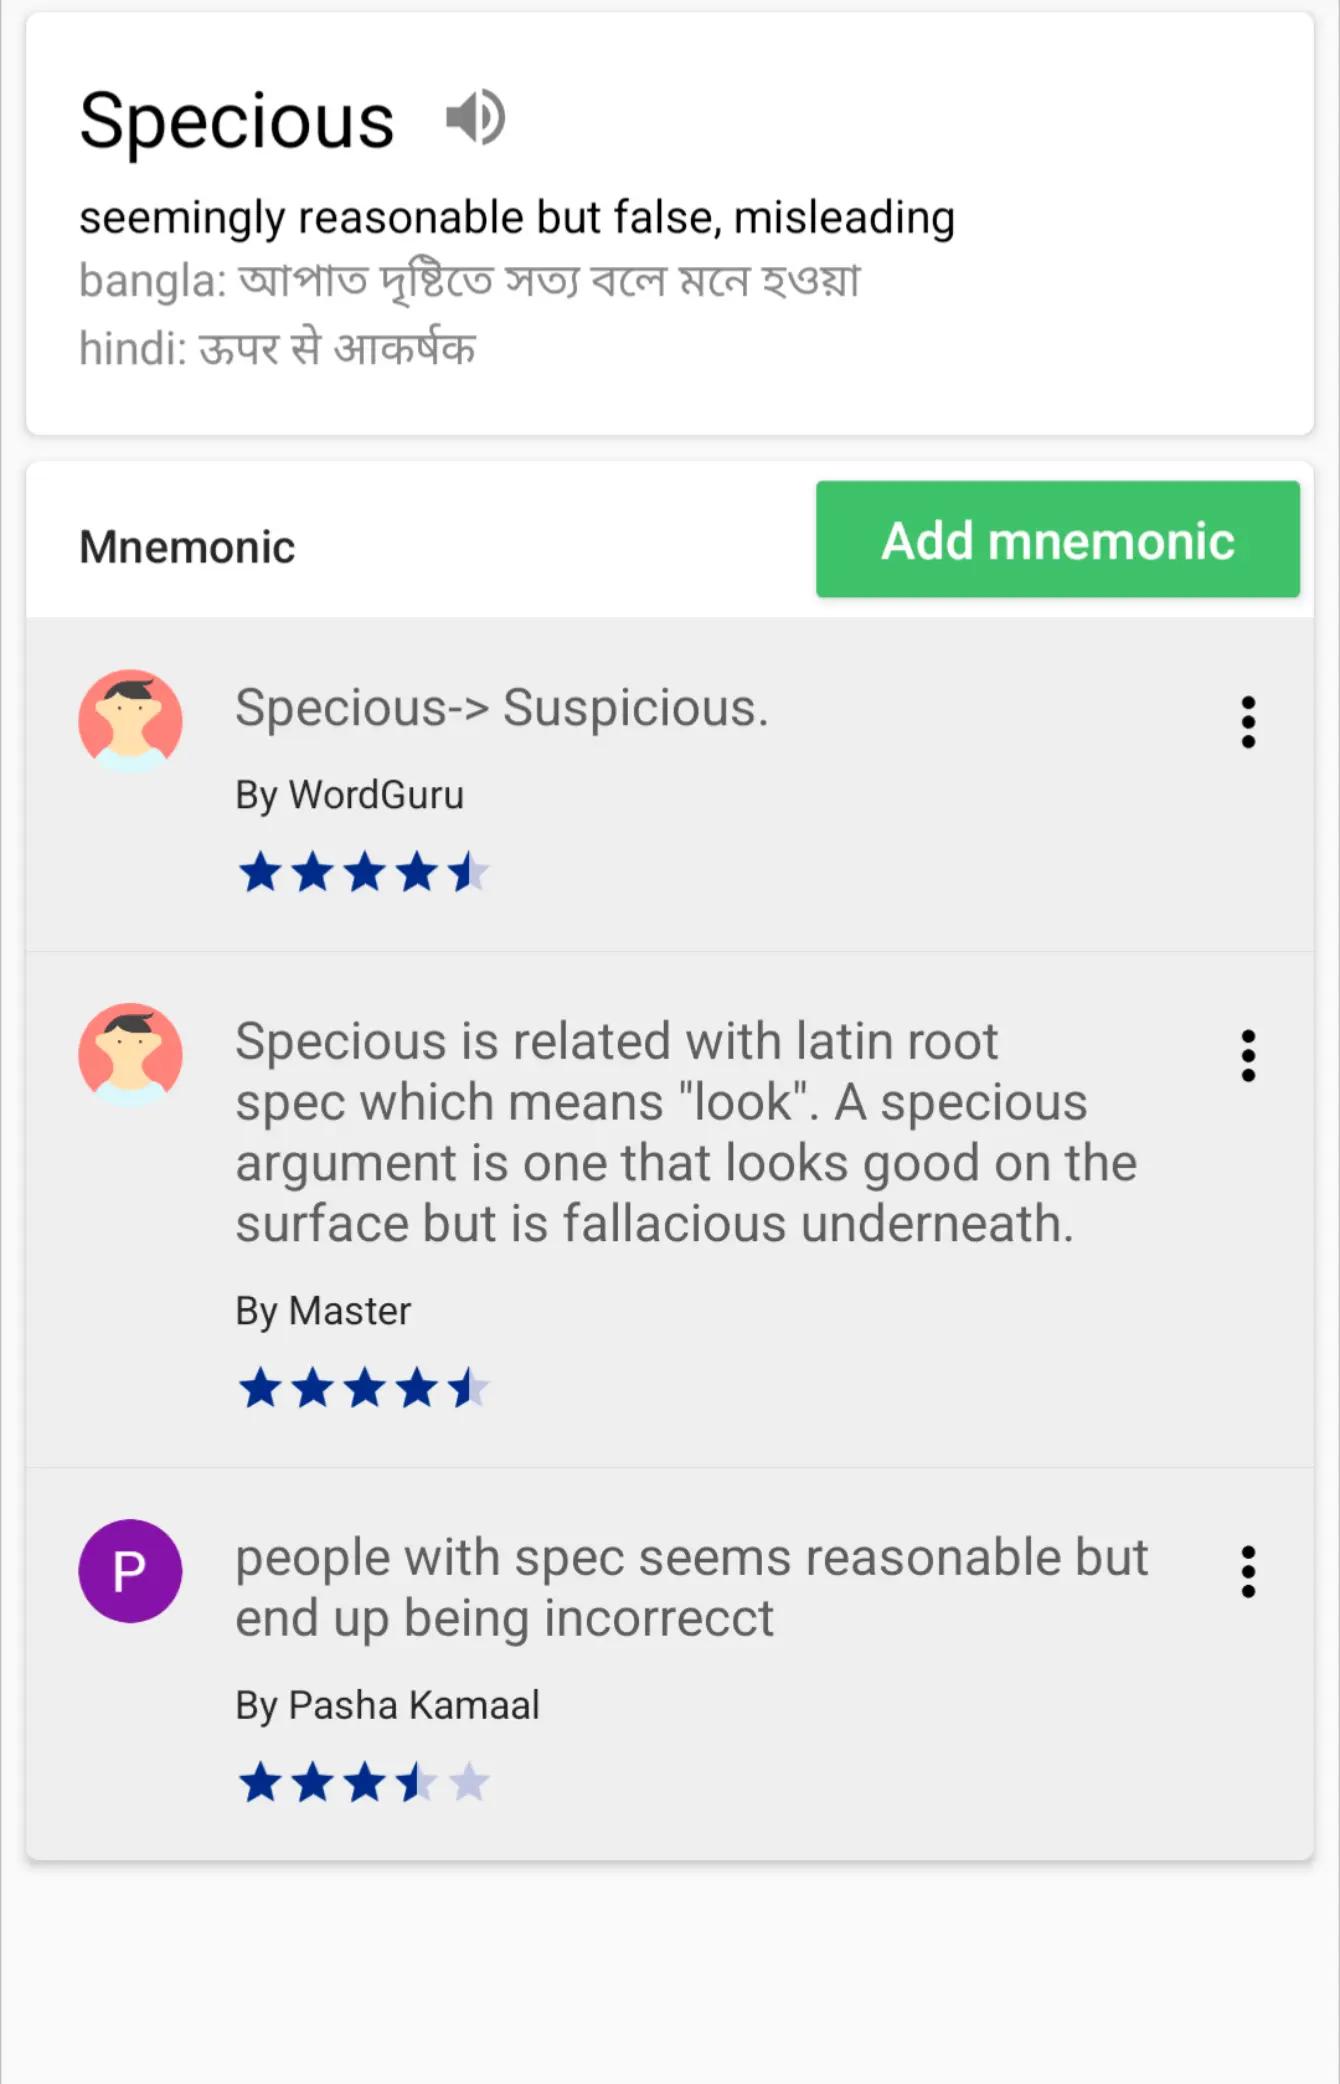1340x2084 pixels.
Task: Tap the By Pasha Kamaal author name
Action: pyautogui.click(x=388, y=1706)
